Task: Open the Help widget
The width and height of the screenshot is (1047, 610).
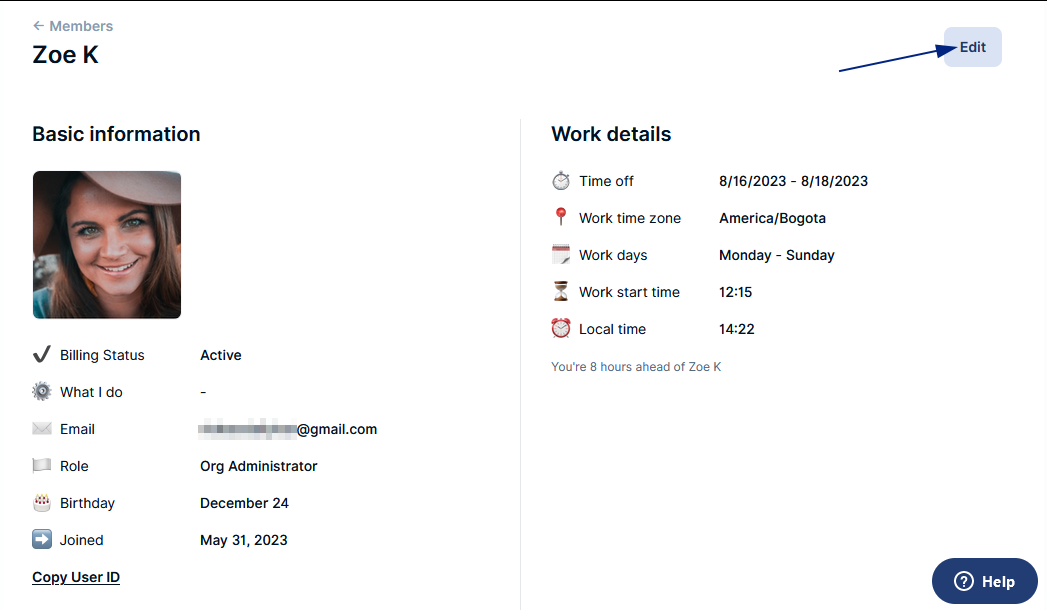Action: (984, 581)
